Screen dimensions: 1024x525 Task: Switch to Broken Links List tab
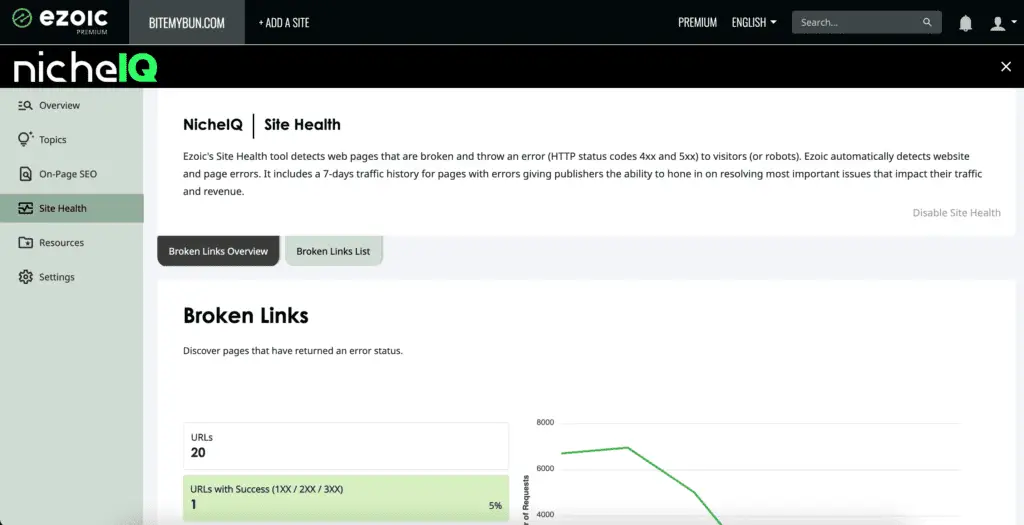[x=333, y=251]
